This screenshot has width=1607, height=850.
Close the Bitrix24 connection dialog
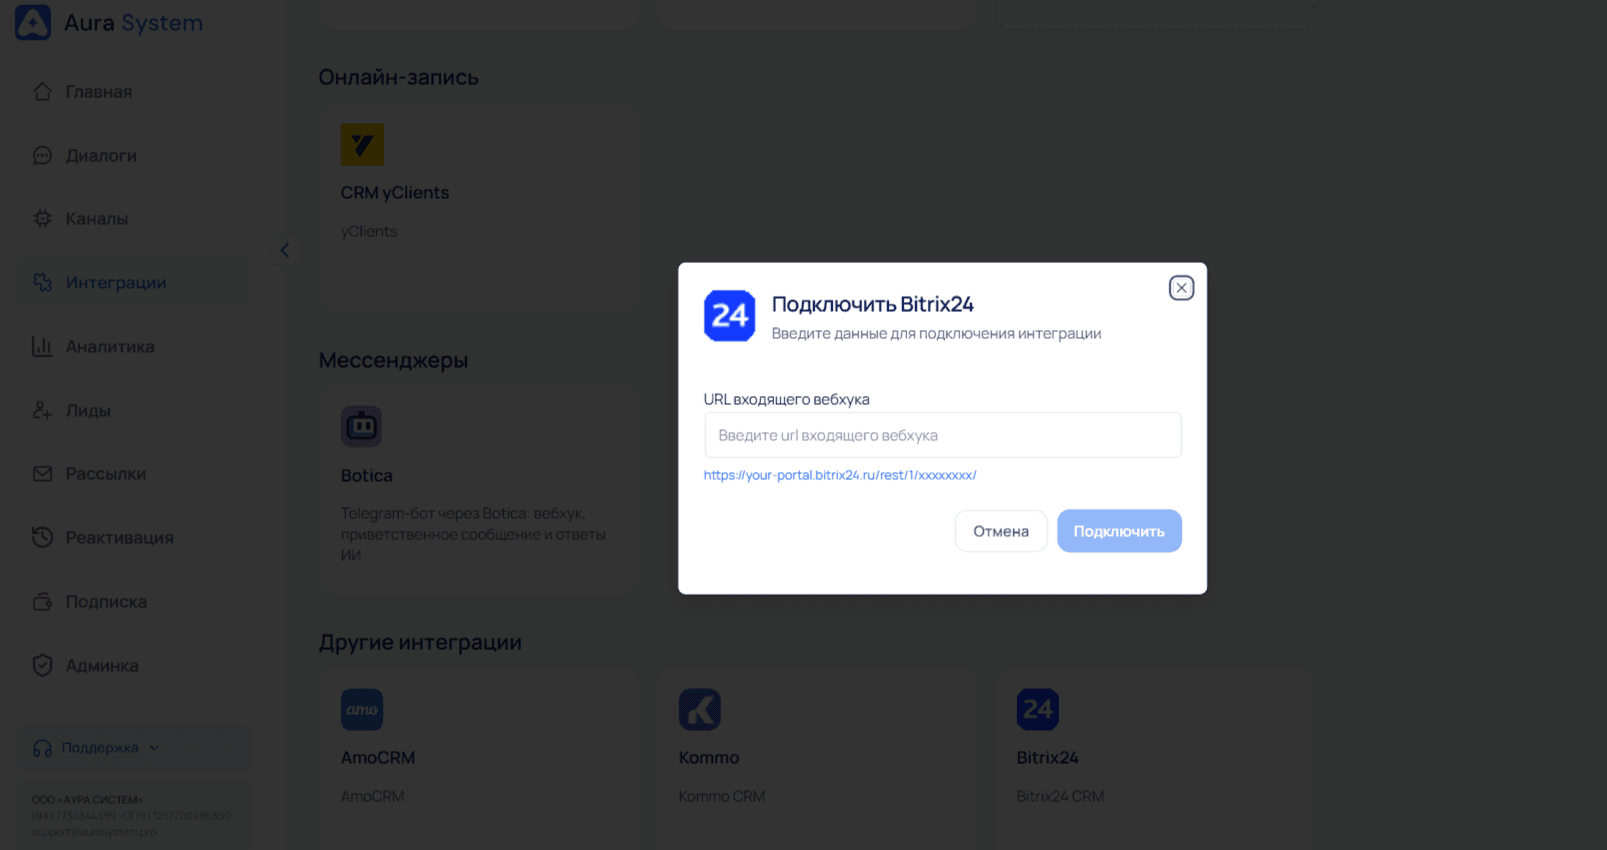[x=1181, y=288]
